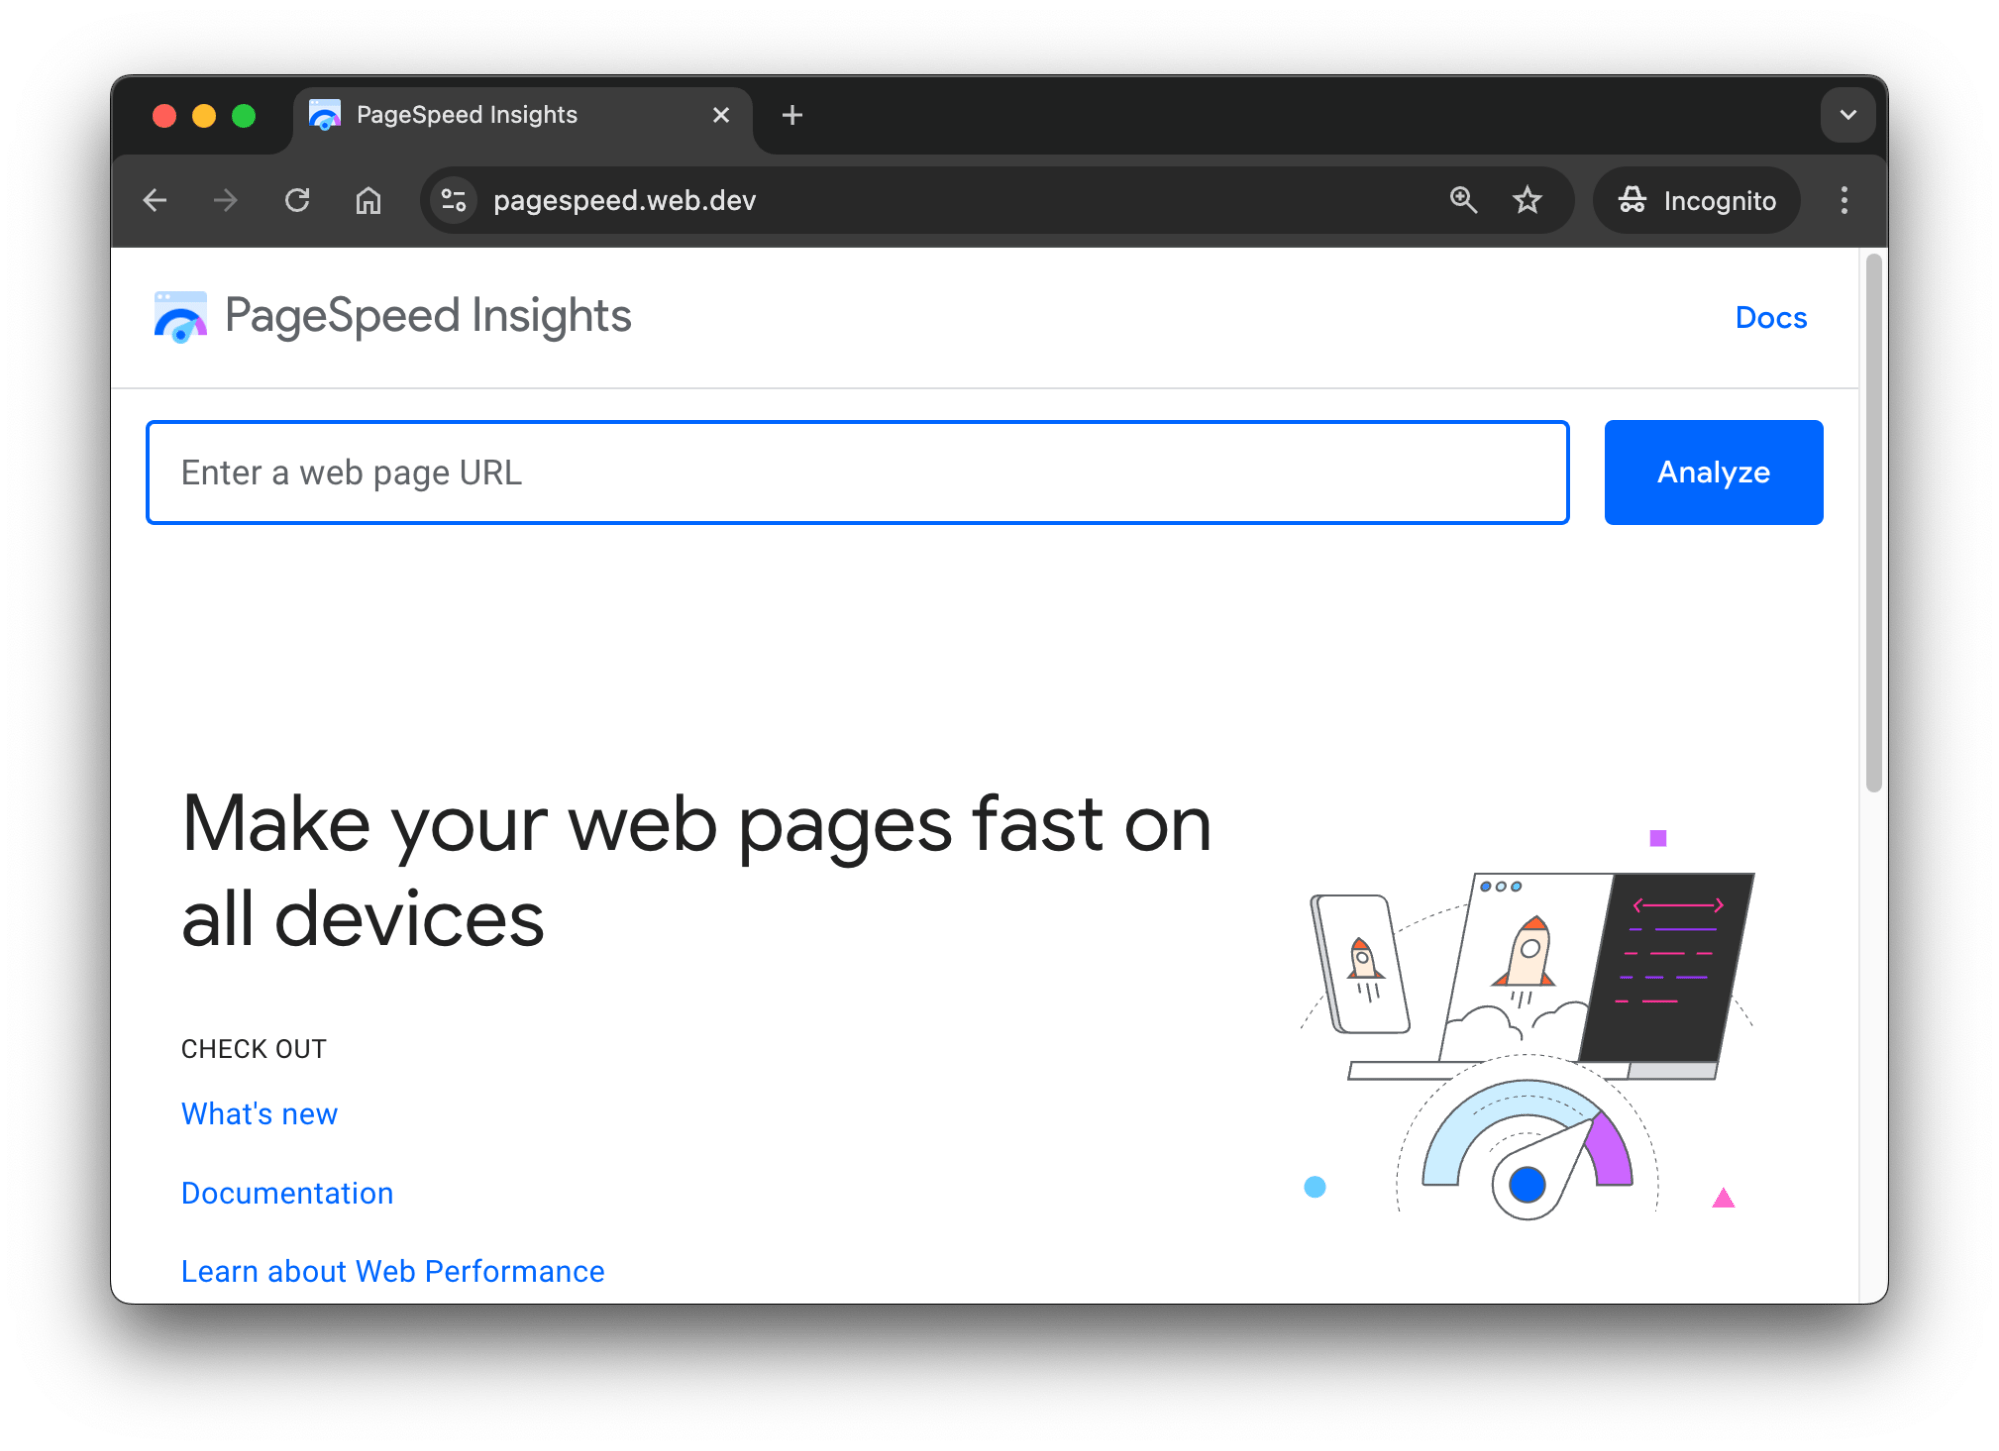
Task: Click the browser forward arrow
Action: pos(226,201)
